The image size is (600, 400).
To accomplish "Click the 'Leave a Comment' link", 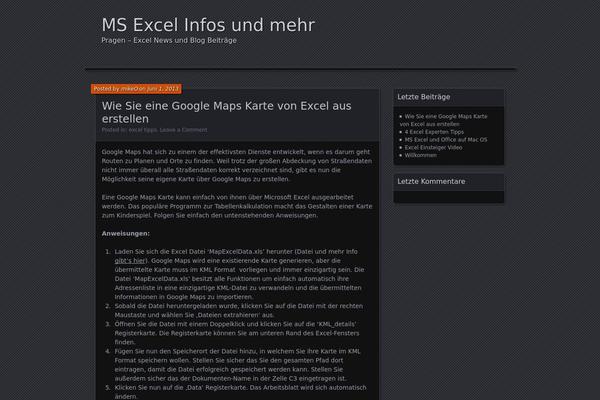I will tap(183, 130).
